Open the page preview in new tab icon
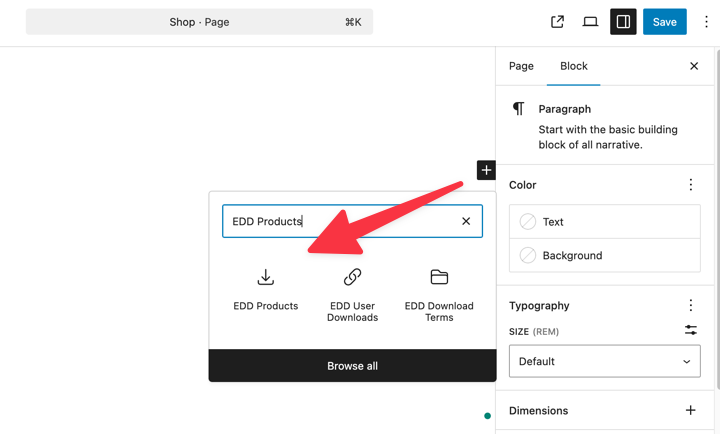Image resolution: width=720 pixels, height=434 pixels. (557, 22)
